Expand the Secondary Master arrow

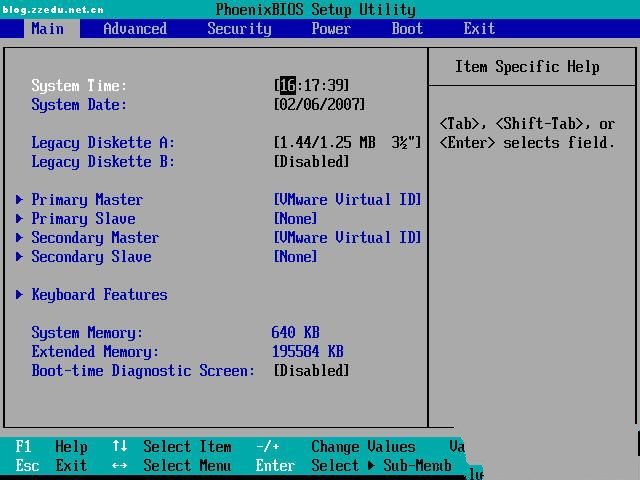point(20,237)
